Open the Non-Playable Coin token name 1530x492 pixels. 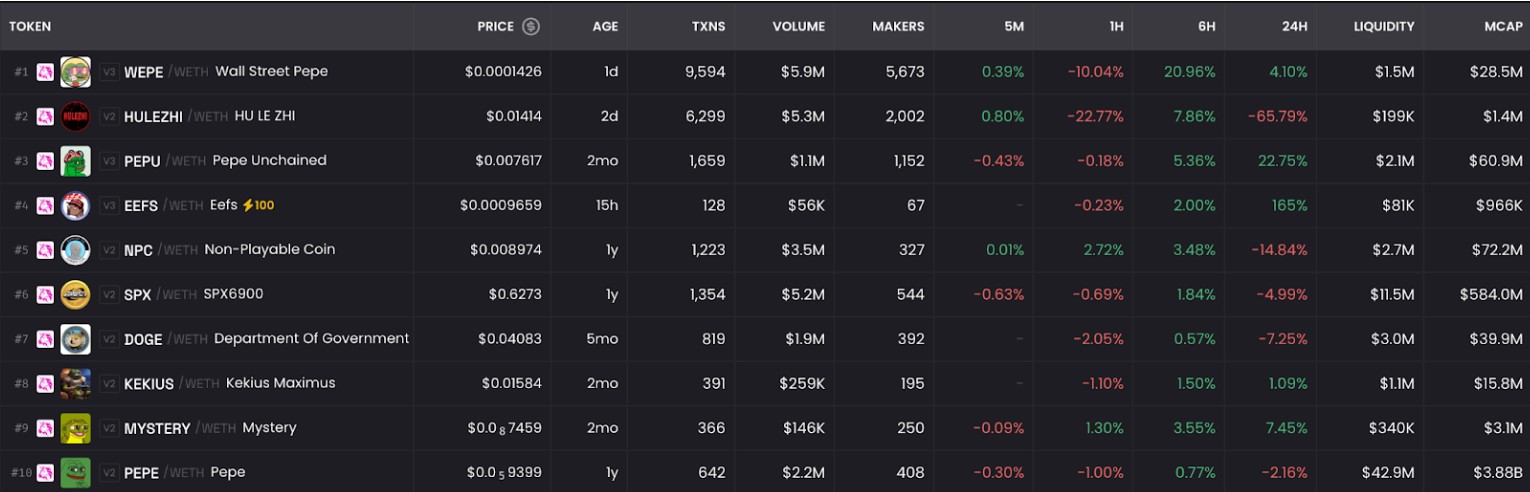tap(270, 249)
